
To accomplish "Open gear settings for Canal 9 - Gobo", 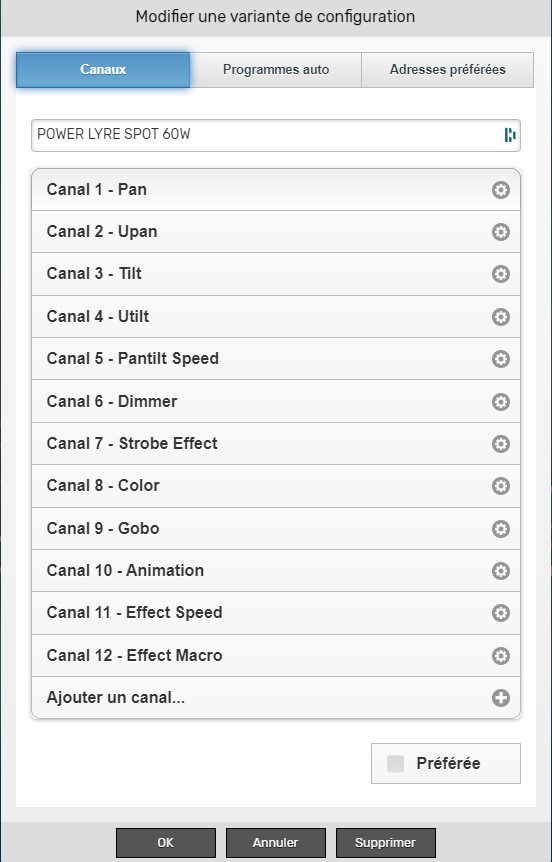I will pos(500,529).
